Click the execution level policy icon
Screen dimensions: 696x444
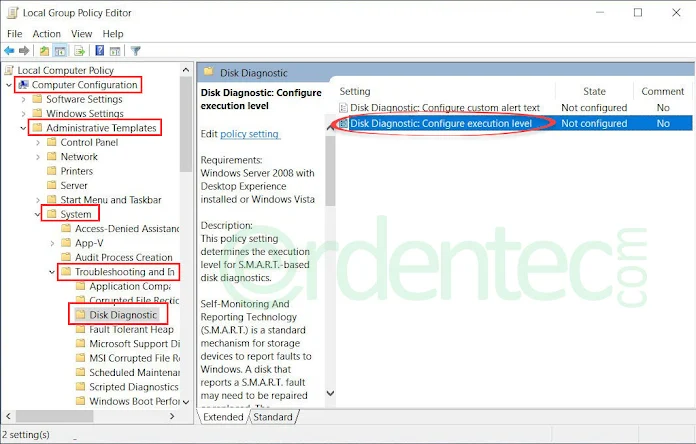click(x=343, y=123)
